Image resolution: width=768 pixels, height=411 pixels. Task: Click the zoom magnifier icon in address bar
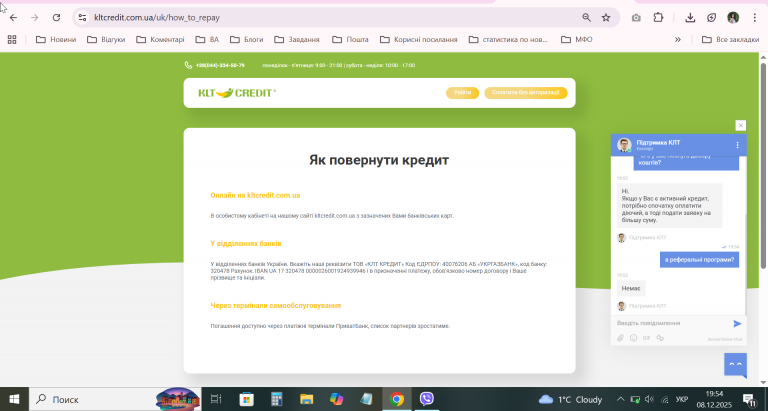click(586, 18)
